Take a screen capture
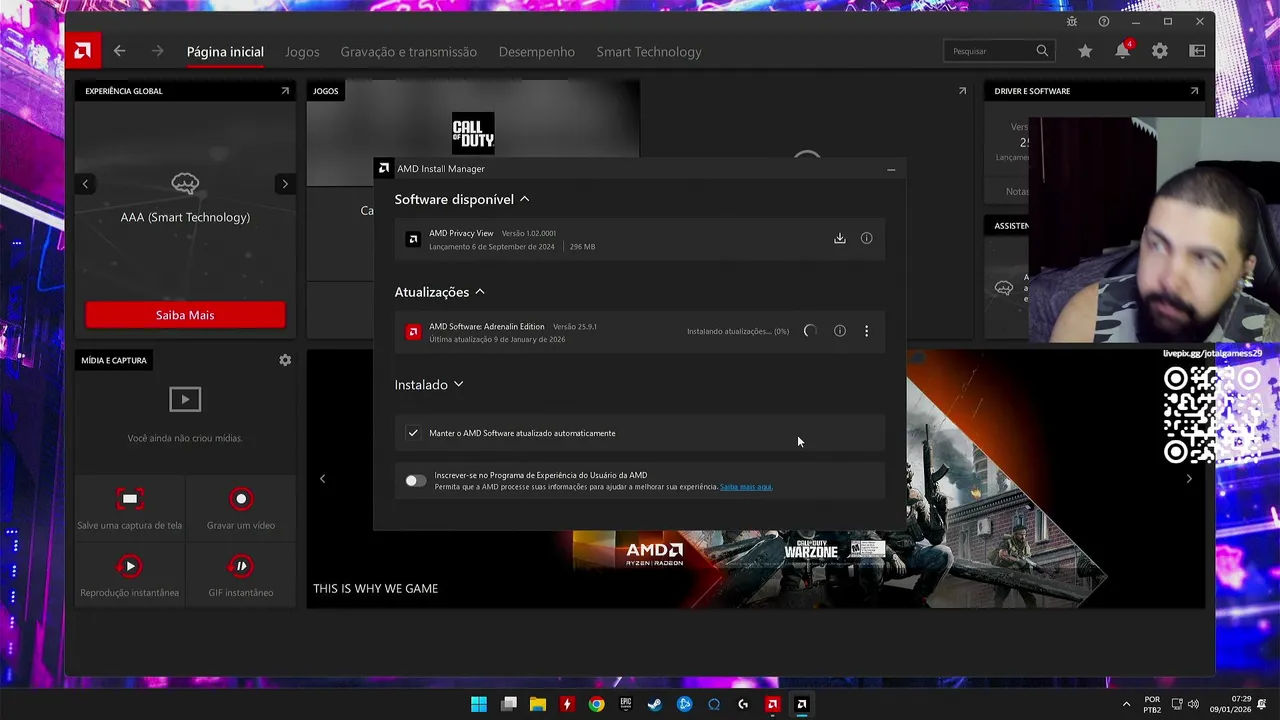 point(129,508)
